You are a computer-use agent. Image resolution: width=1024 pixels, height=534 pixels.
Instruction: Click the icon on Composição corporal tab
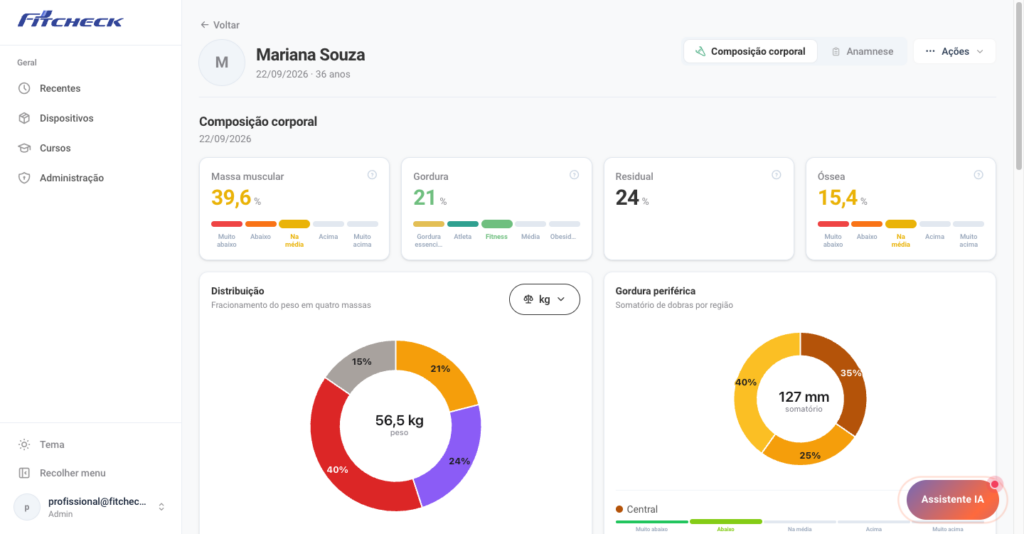[700, 52]
